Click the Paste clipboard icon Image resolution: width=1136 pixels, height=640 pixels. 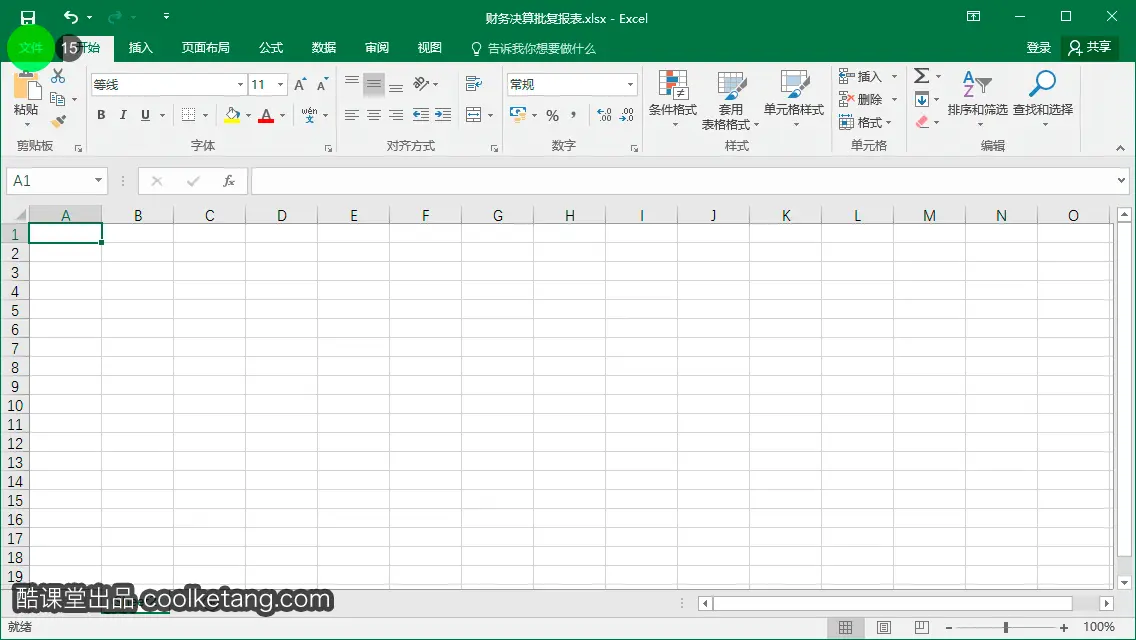pos(27,87)
